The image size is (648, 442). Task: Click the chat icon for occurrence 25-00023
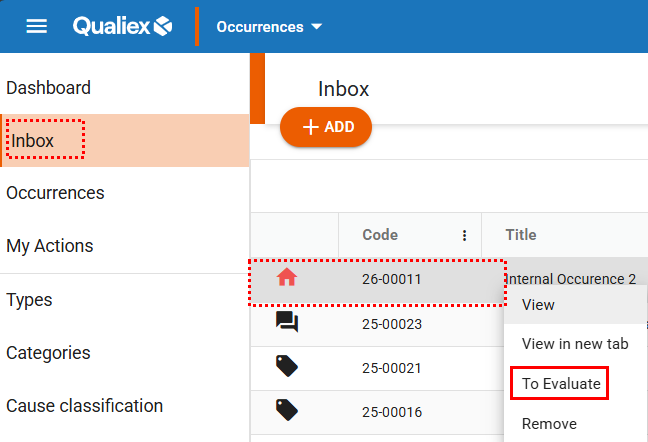click(x=287, y=322)
